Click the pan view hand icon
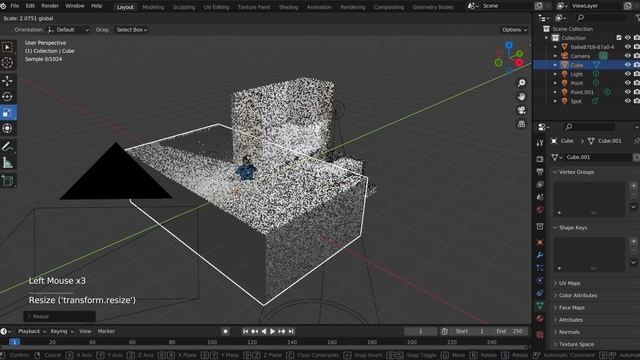Viewport: 640px width, 360px height. tap(521, 97)
